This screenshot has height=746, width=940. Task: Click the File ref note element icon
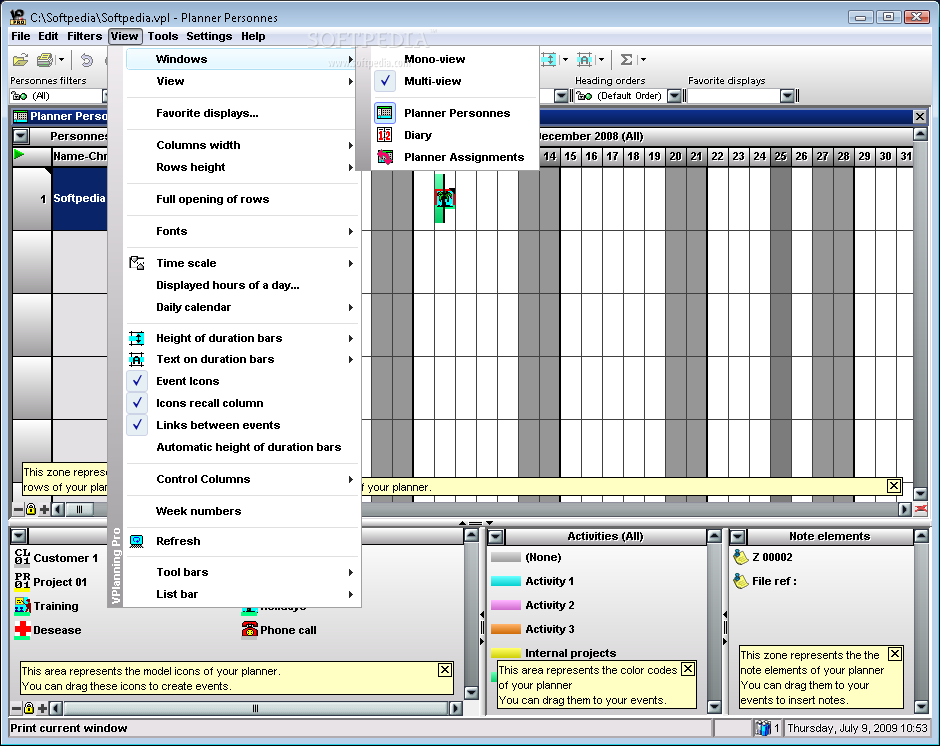tap(741, 581)
